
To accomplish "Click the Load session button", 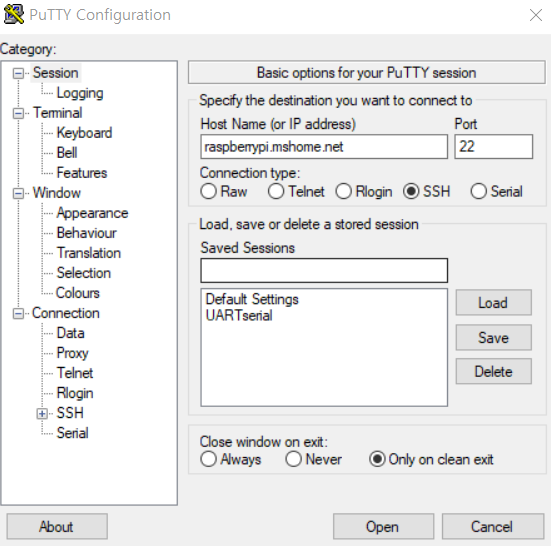I will [x=493, y=303].
